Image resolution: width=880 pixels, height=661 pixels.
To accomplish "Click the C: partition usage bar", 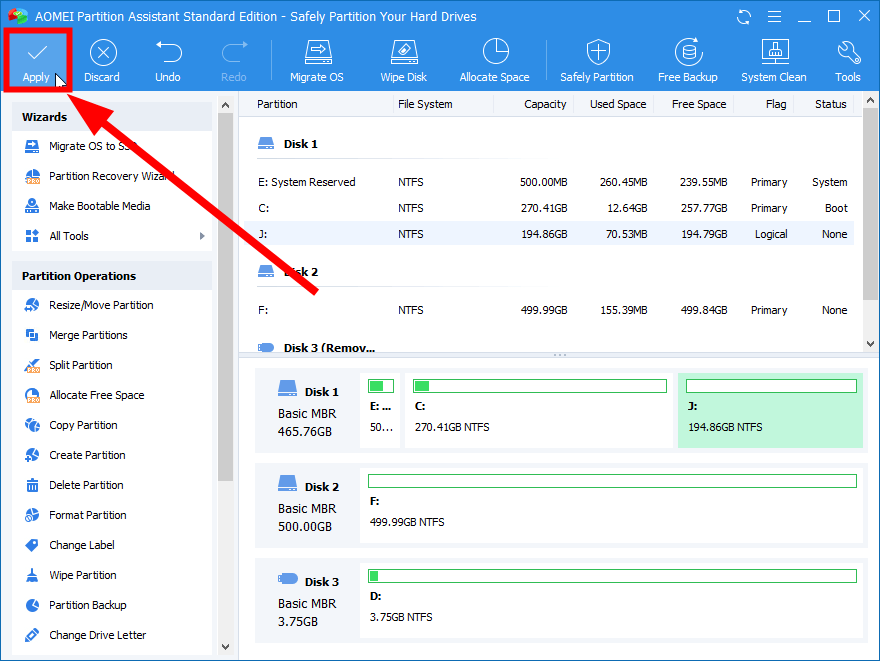I will 540,386.
